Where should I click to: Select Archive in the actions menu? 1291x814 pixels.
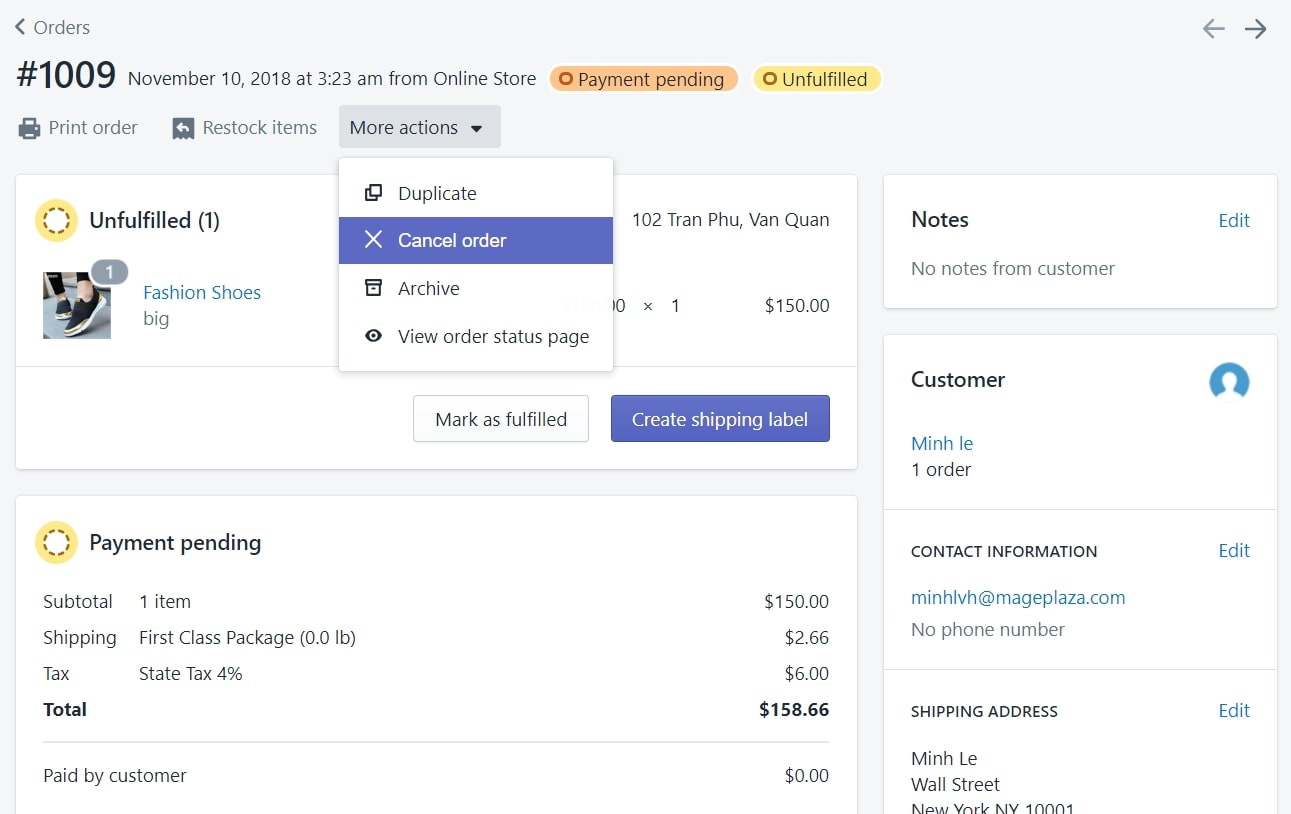pos(428,288)
